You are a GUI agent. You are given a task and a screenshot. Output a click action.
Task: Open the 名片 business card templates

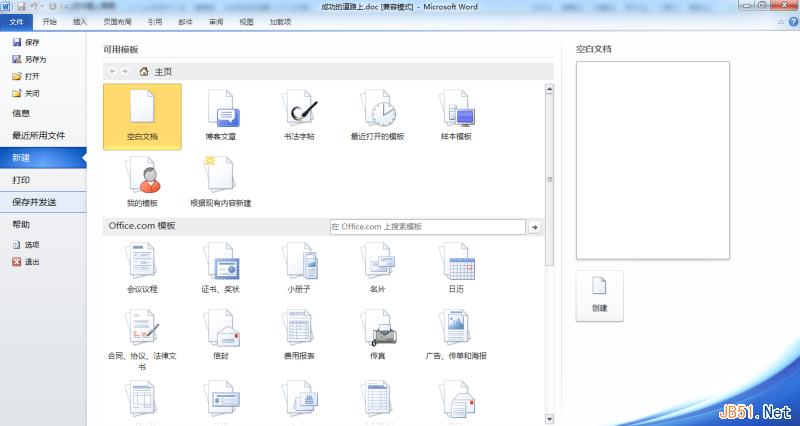coord(378,268)
